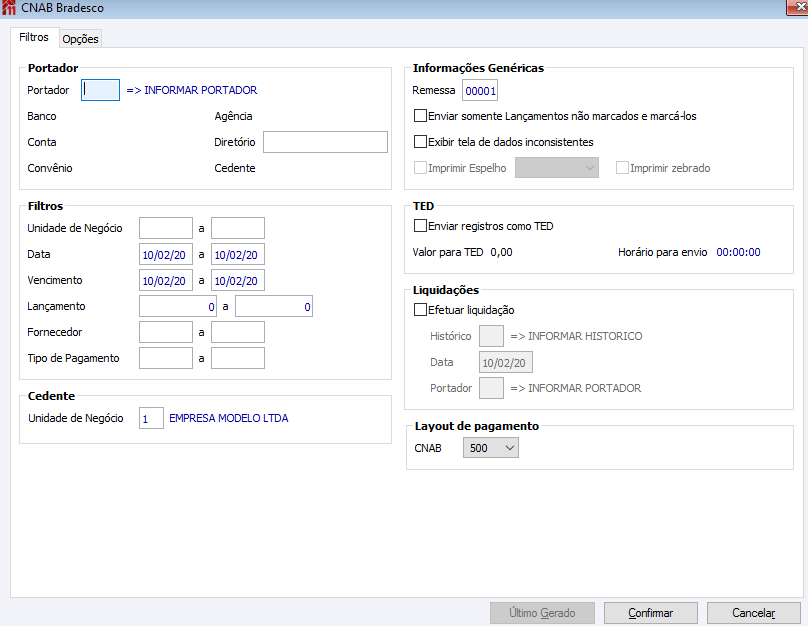Click the Lançamento end number field

[x=274, y=307]
